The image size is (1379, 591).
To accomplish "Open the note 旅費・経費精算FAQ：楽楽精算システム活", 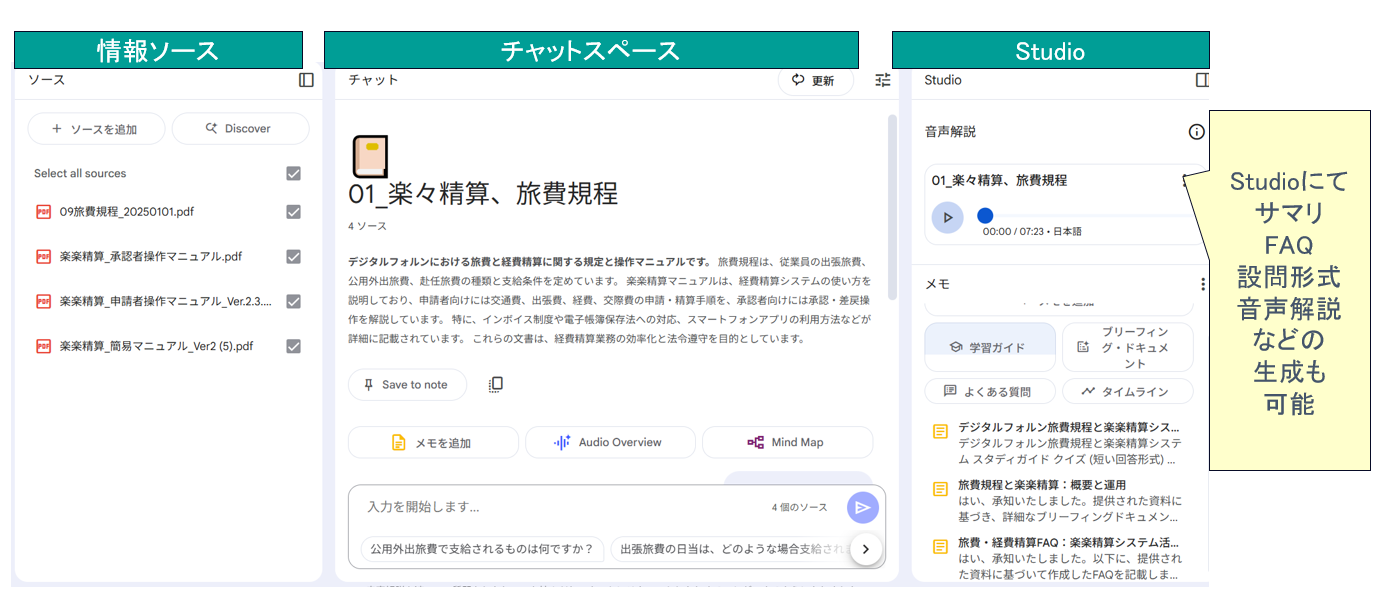I will click(x=1070, y=558).
